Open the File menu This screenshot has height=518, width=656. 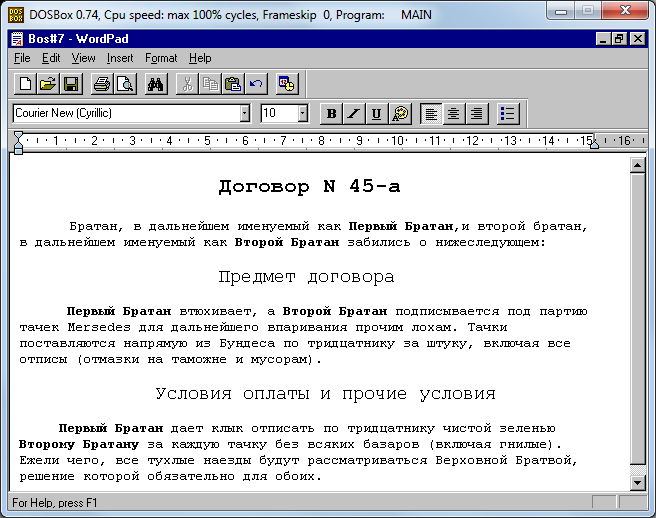(22, 58)
